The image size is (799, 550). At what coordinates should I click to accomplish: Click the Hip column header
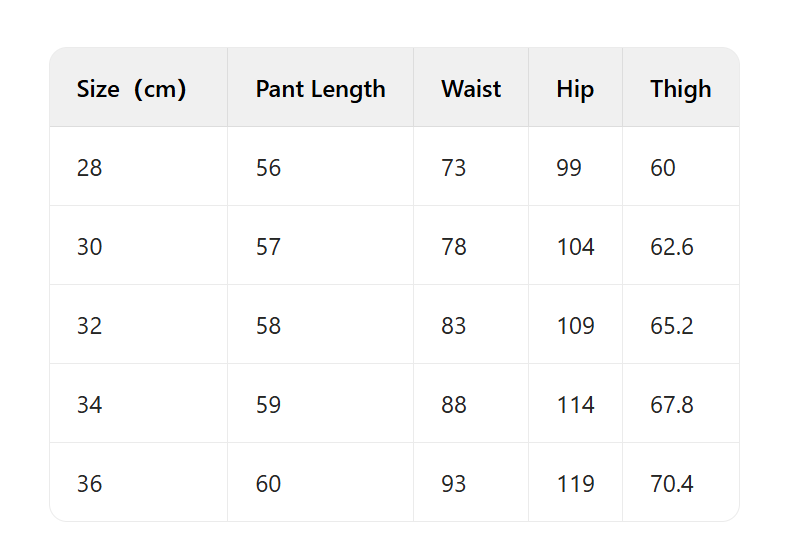[575, 89]
